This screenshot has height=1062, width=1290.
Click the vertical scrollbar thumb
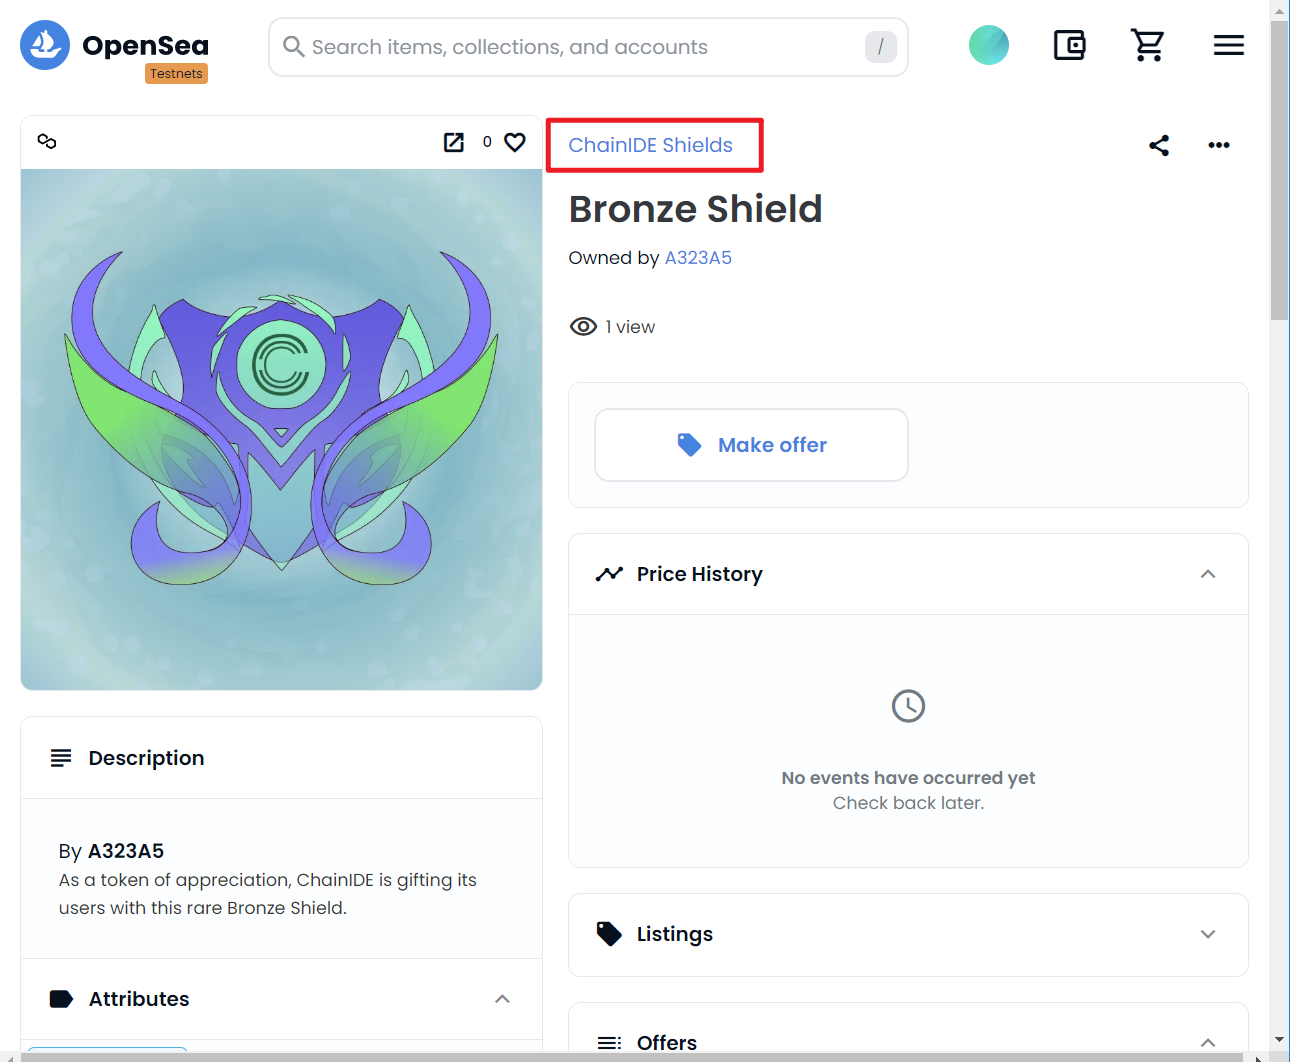1279,170
